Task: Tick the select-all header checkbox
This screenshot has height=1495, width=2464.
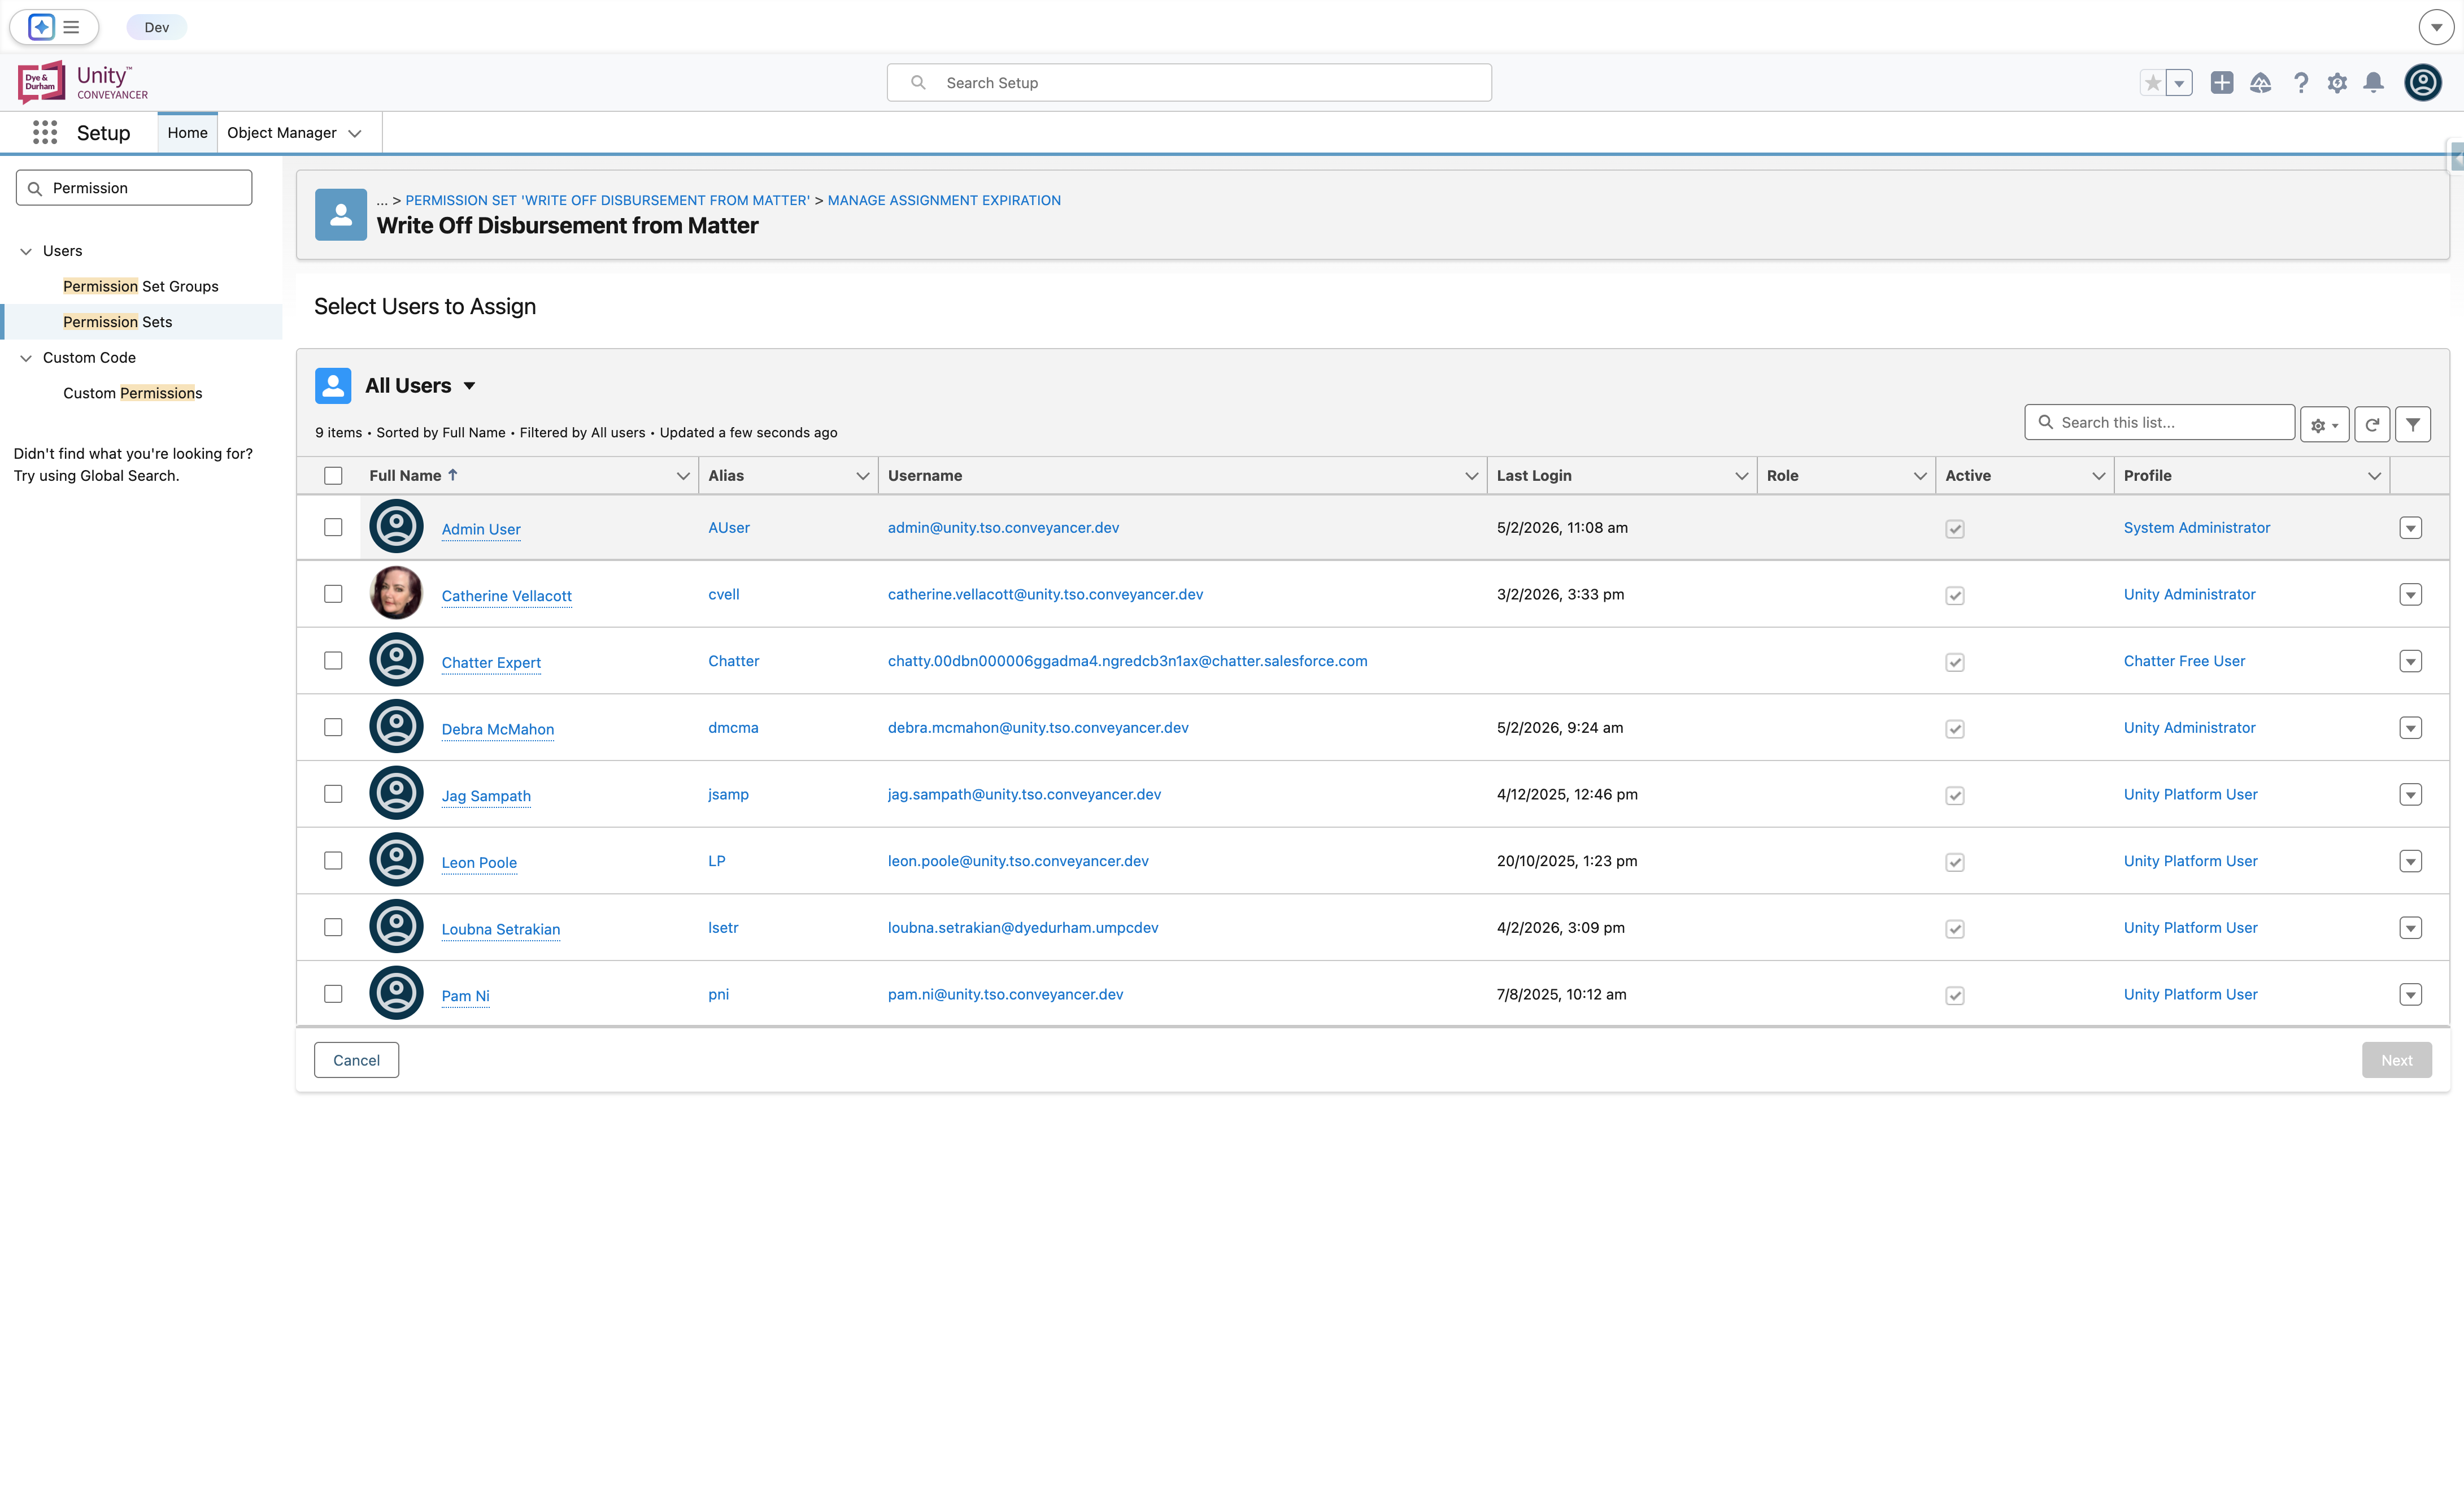Action: (x=333, y=476)
